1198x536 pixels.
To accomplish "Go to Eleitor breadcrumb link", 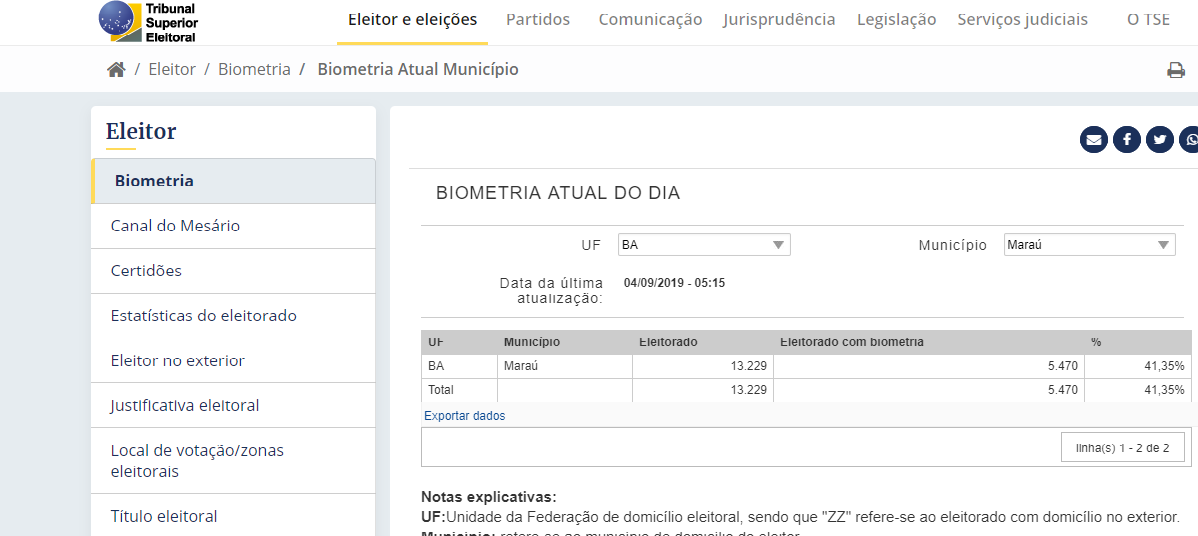I will click(172, 70).
